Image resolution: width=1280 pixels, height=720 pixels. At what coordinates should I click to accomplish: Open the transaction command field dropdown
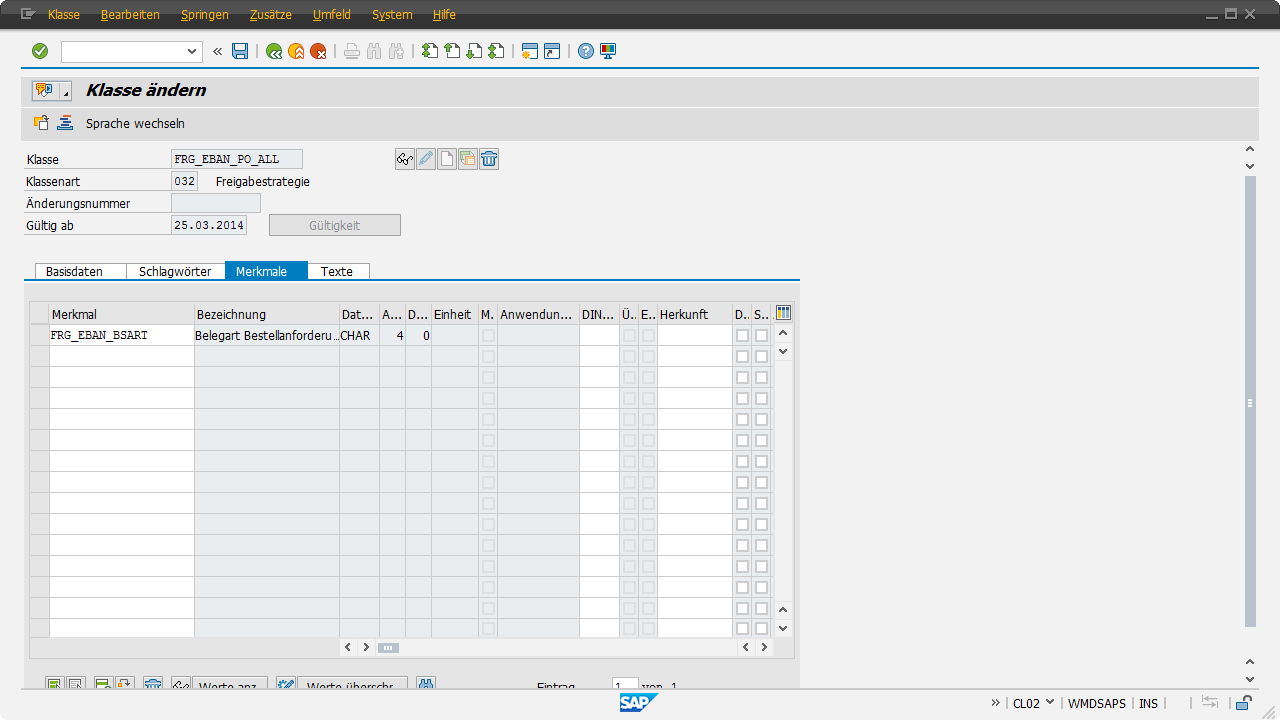193,51
